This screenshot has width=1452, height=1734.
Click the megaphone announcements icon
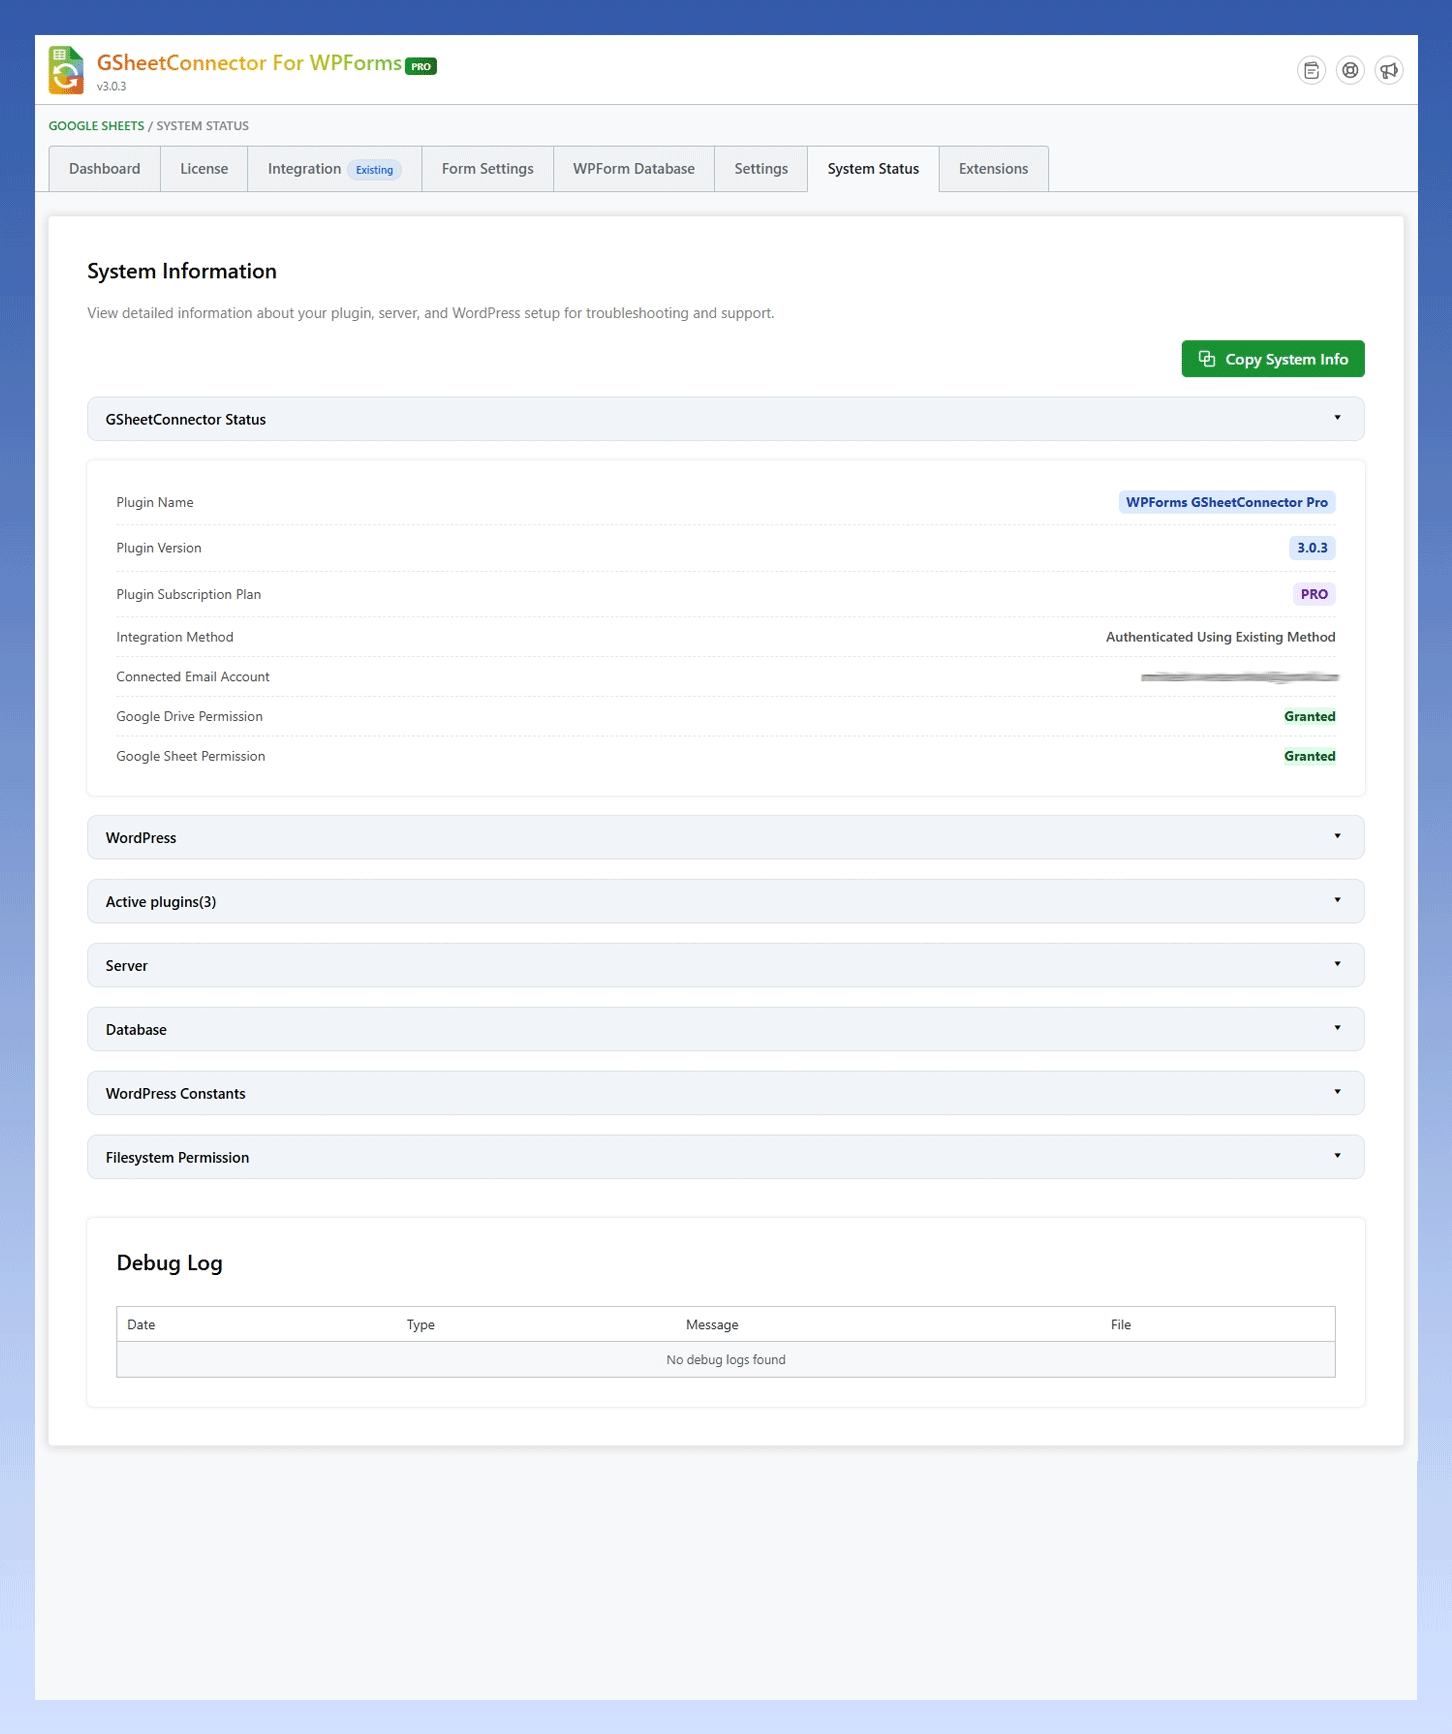pos(1389,70)
